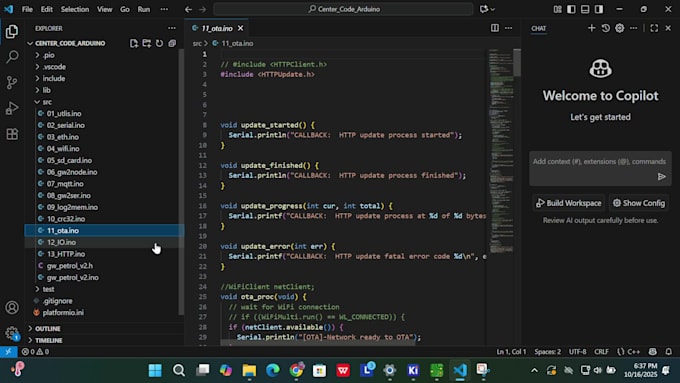Send the chat message arrow
This screenshot has height=383, width=680.
[x=661, y=177]
